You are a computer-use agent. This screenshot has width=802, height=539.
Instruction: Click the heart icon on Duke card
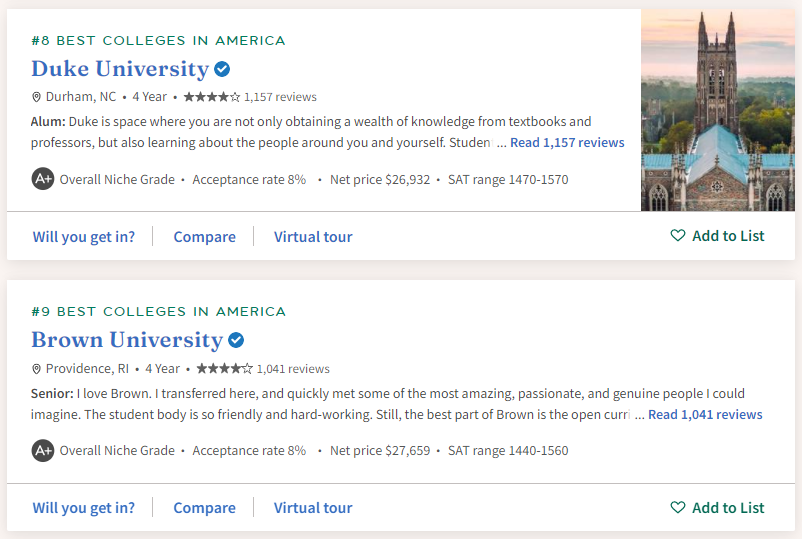tap(678, 236)
